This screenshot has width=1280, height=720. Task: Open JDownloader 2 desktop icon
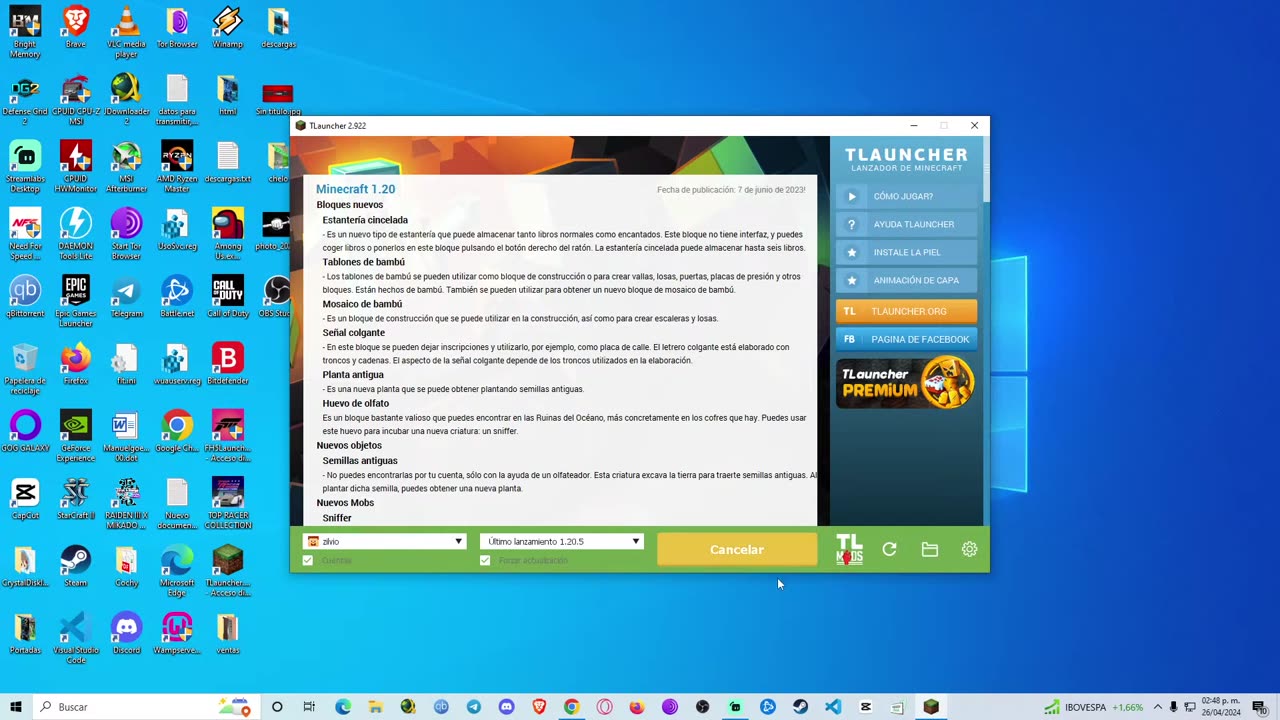[126, 99]
